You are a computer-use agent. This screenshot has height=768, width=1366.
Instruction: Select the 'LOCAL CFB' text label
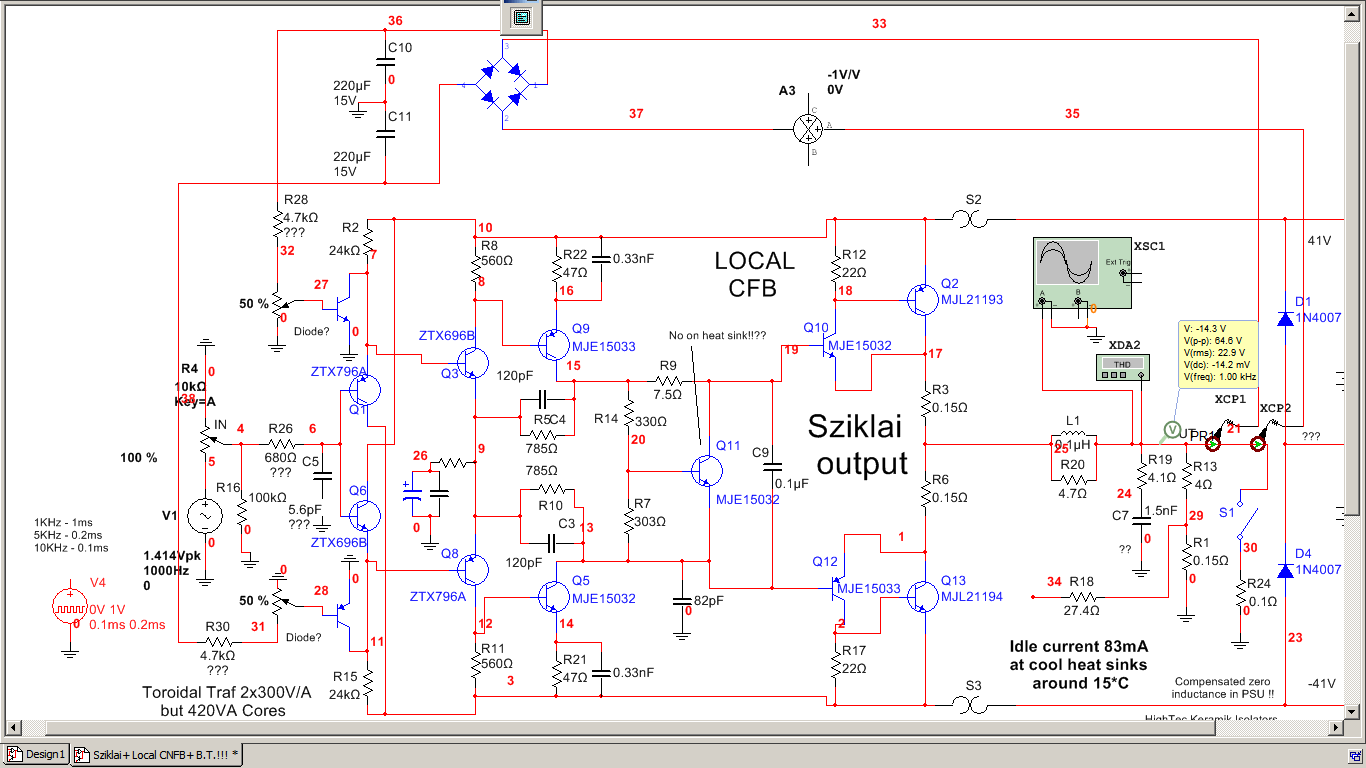pos(755,275)
